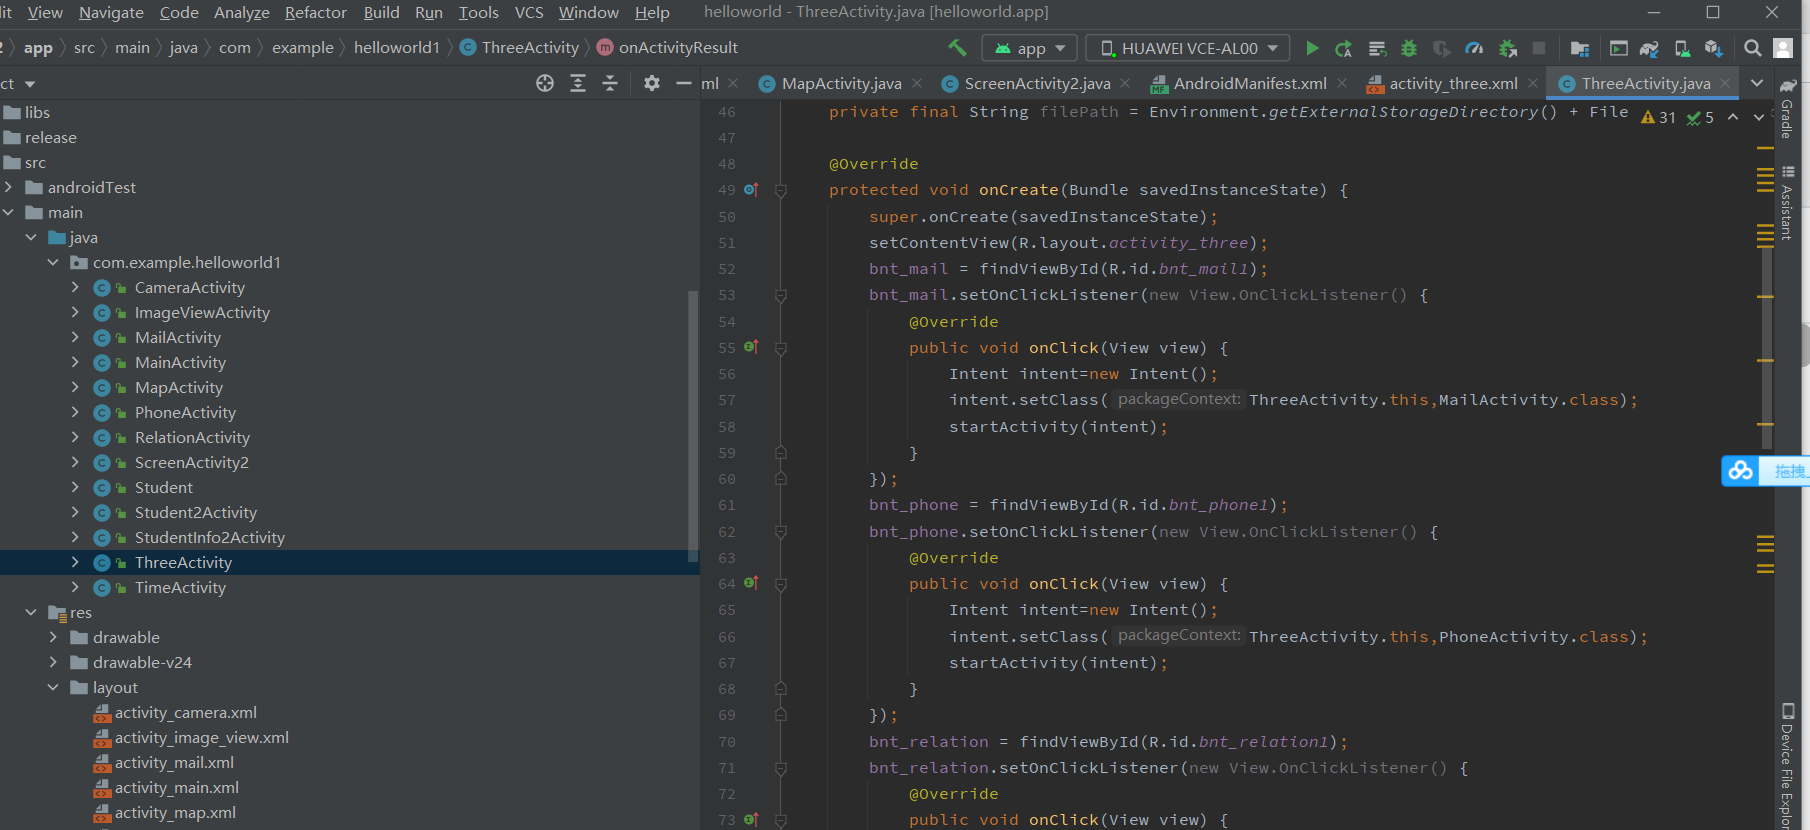Click Collapse All in project panel
Viewport: 1810px width, 830px height.
click(610, 83)
